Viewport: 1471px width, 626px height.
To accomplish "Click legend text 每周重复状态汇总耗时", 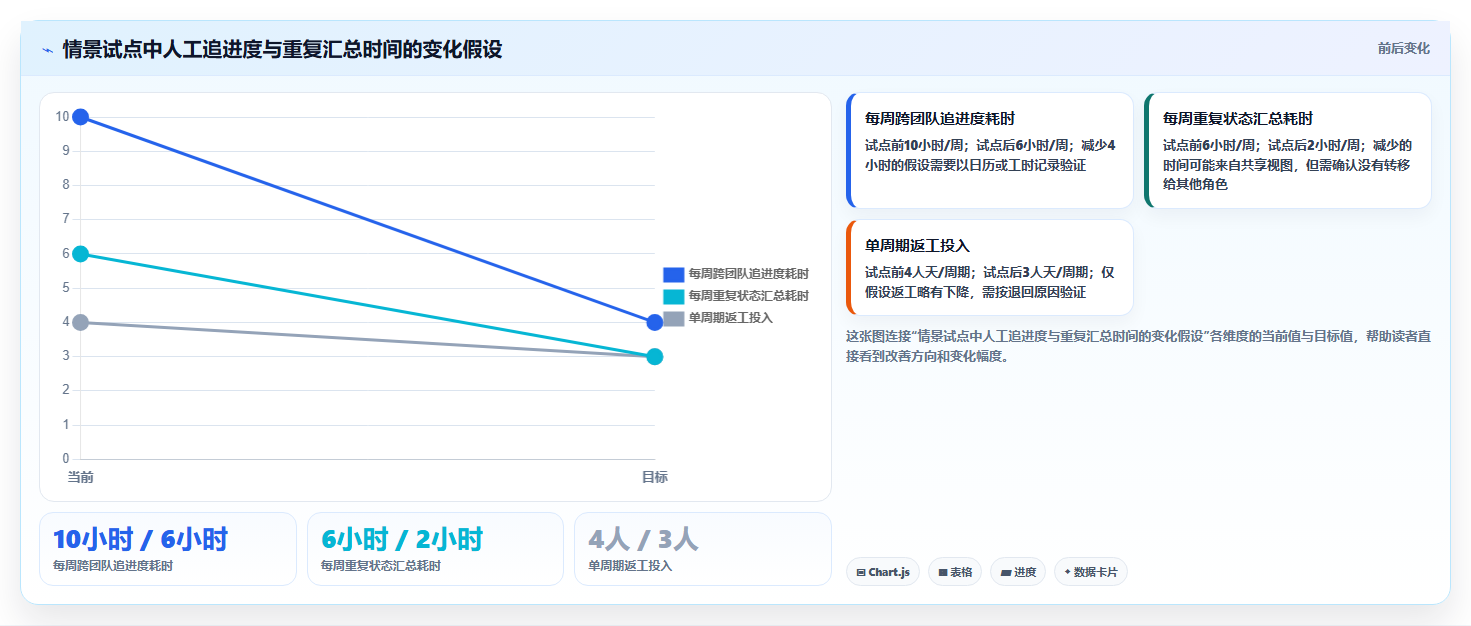I will pyautogui.click(x=748, y=296).
